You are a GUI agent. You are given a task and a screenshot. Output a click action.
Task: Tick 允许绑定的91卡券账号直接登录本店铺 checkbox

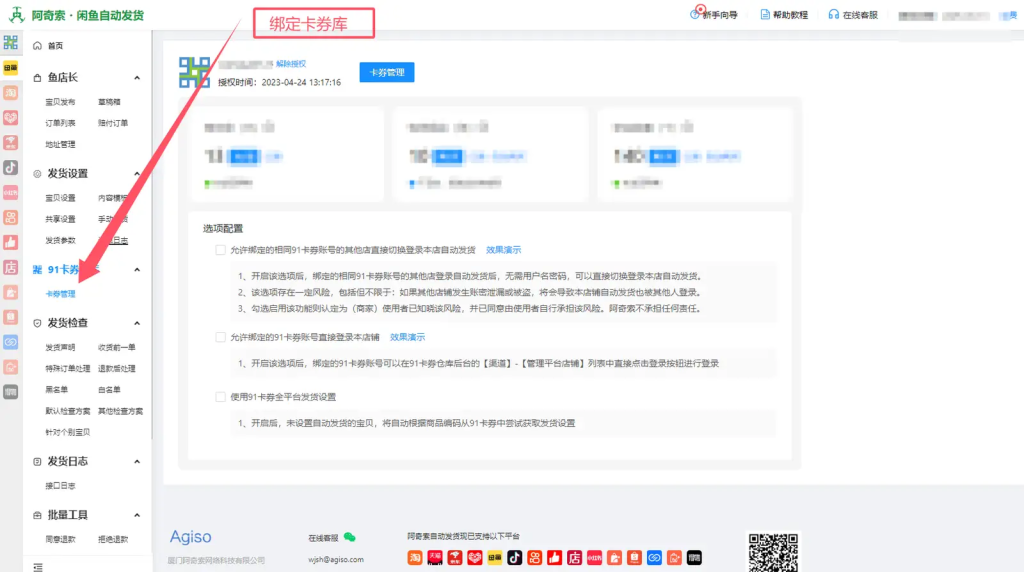(x=221, y=338)
